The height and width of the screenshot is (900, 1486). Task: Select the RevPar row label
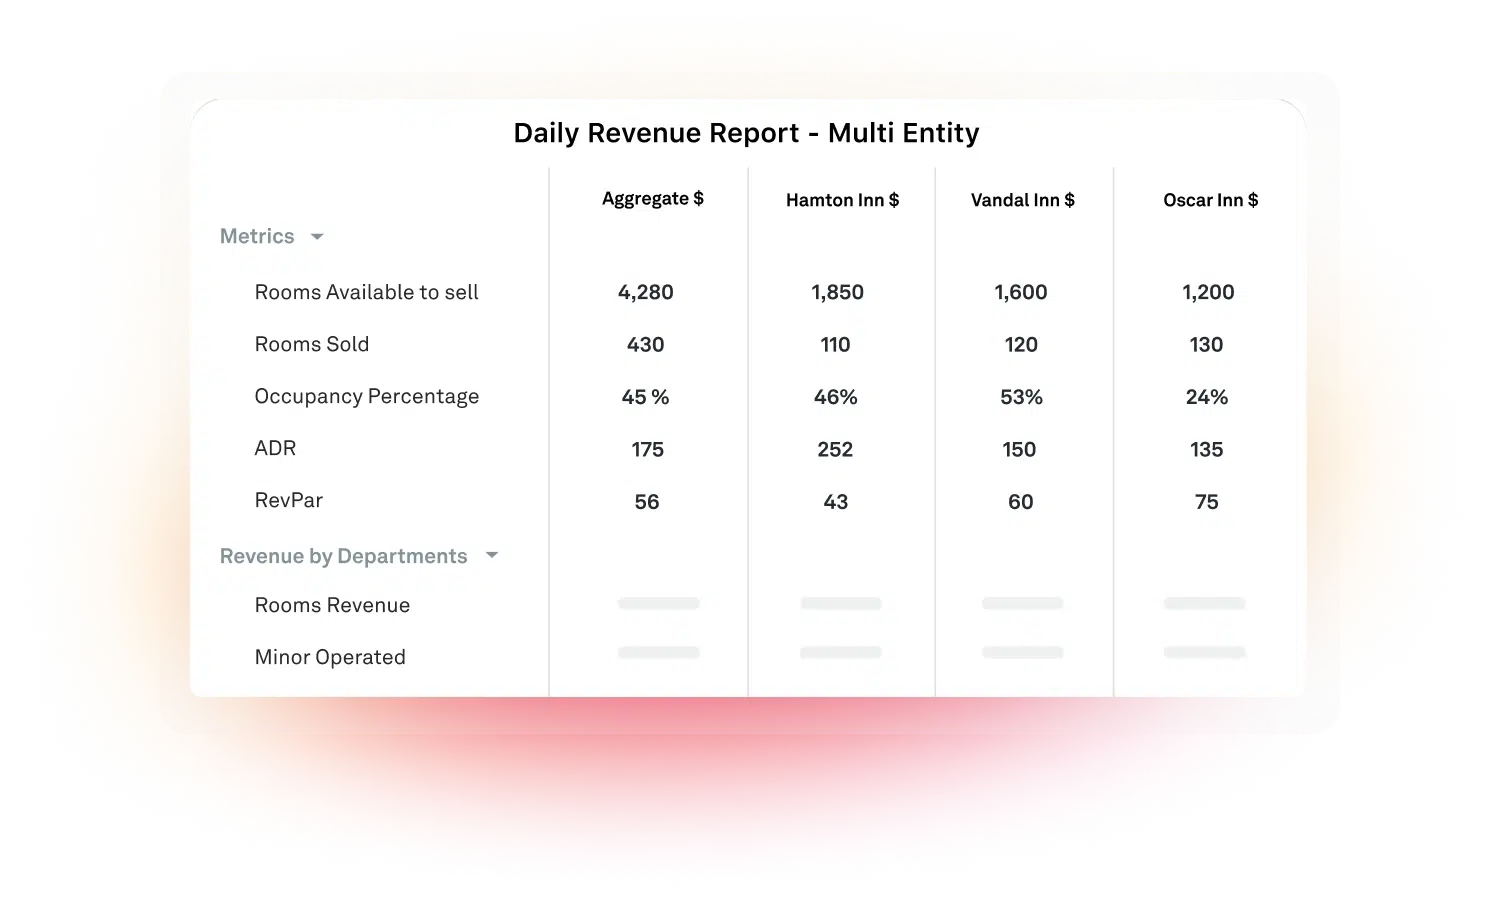[288, 500]
